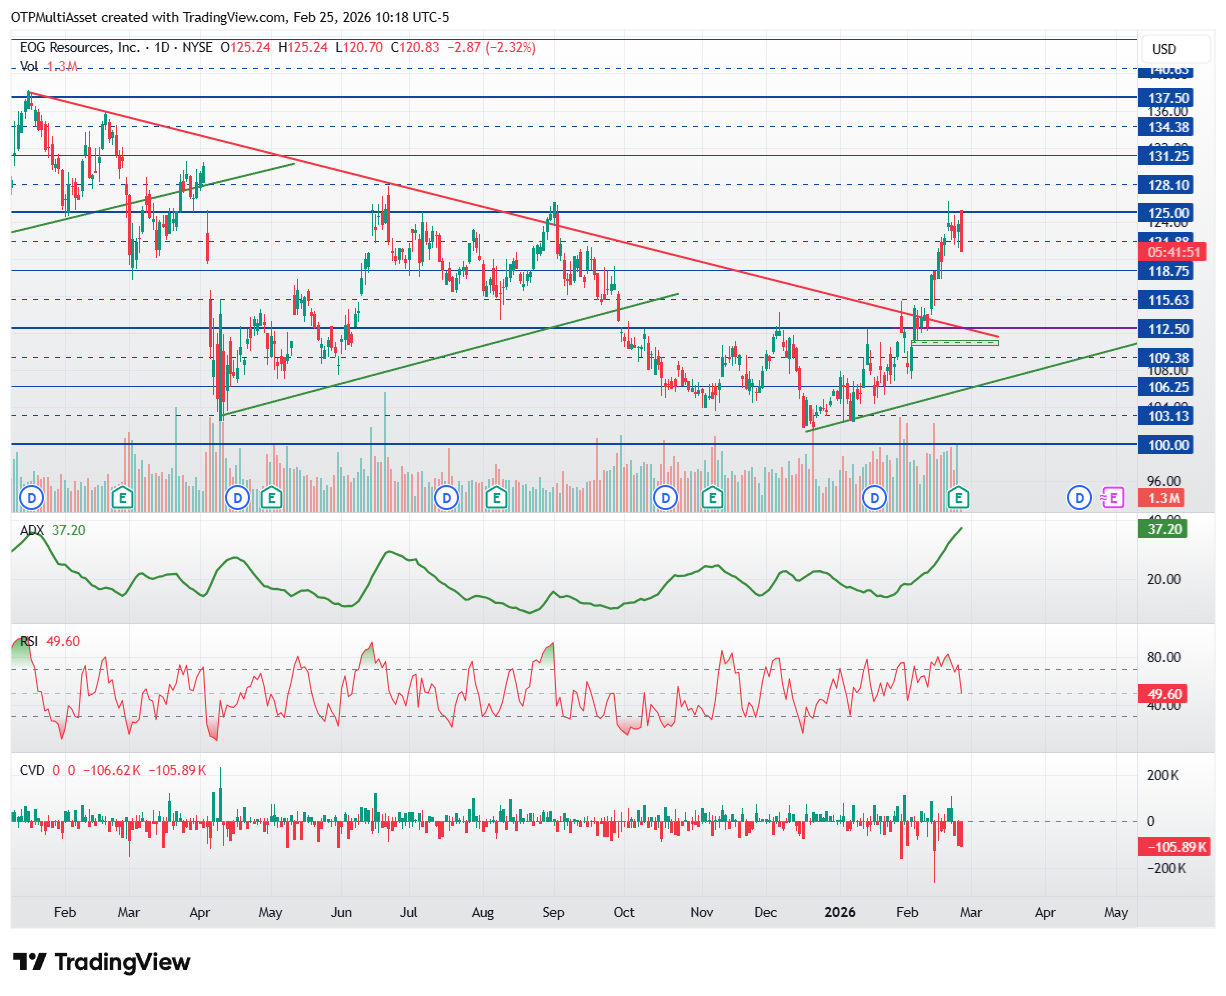This screenshot has height=996, width=1226.
Task: Click the green earnings marker under latest candle
Action: click(x=959, y=496)
